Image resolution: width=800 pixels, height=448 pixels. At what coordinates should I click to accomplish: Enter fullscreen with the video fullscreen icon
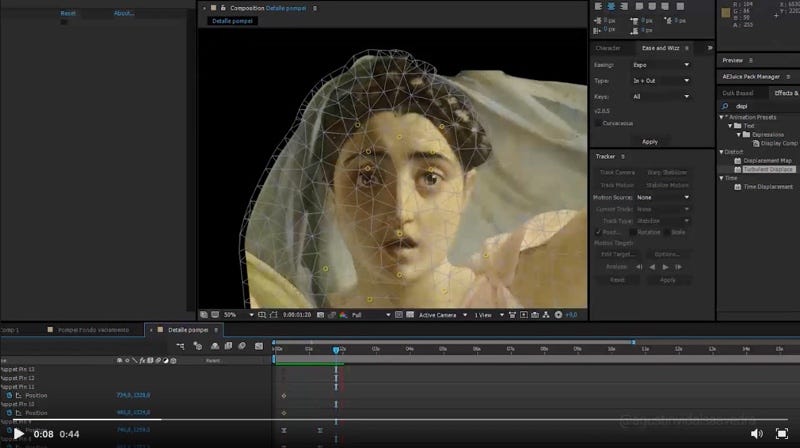click(x=782, y=434)
